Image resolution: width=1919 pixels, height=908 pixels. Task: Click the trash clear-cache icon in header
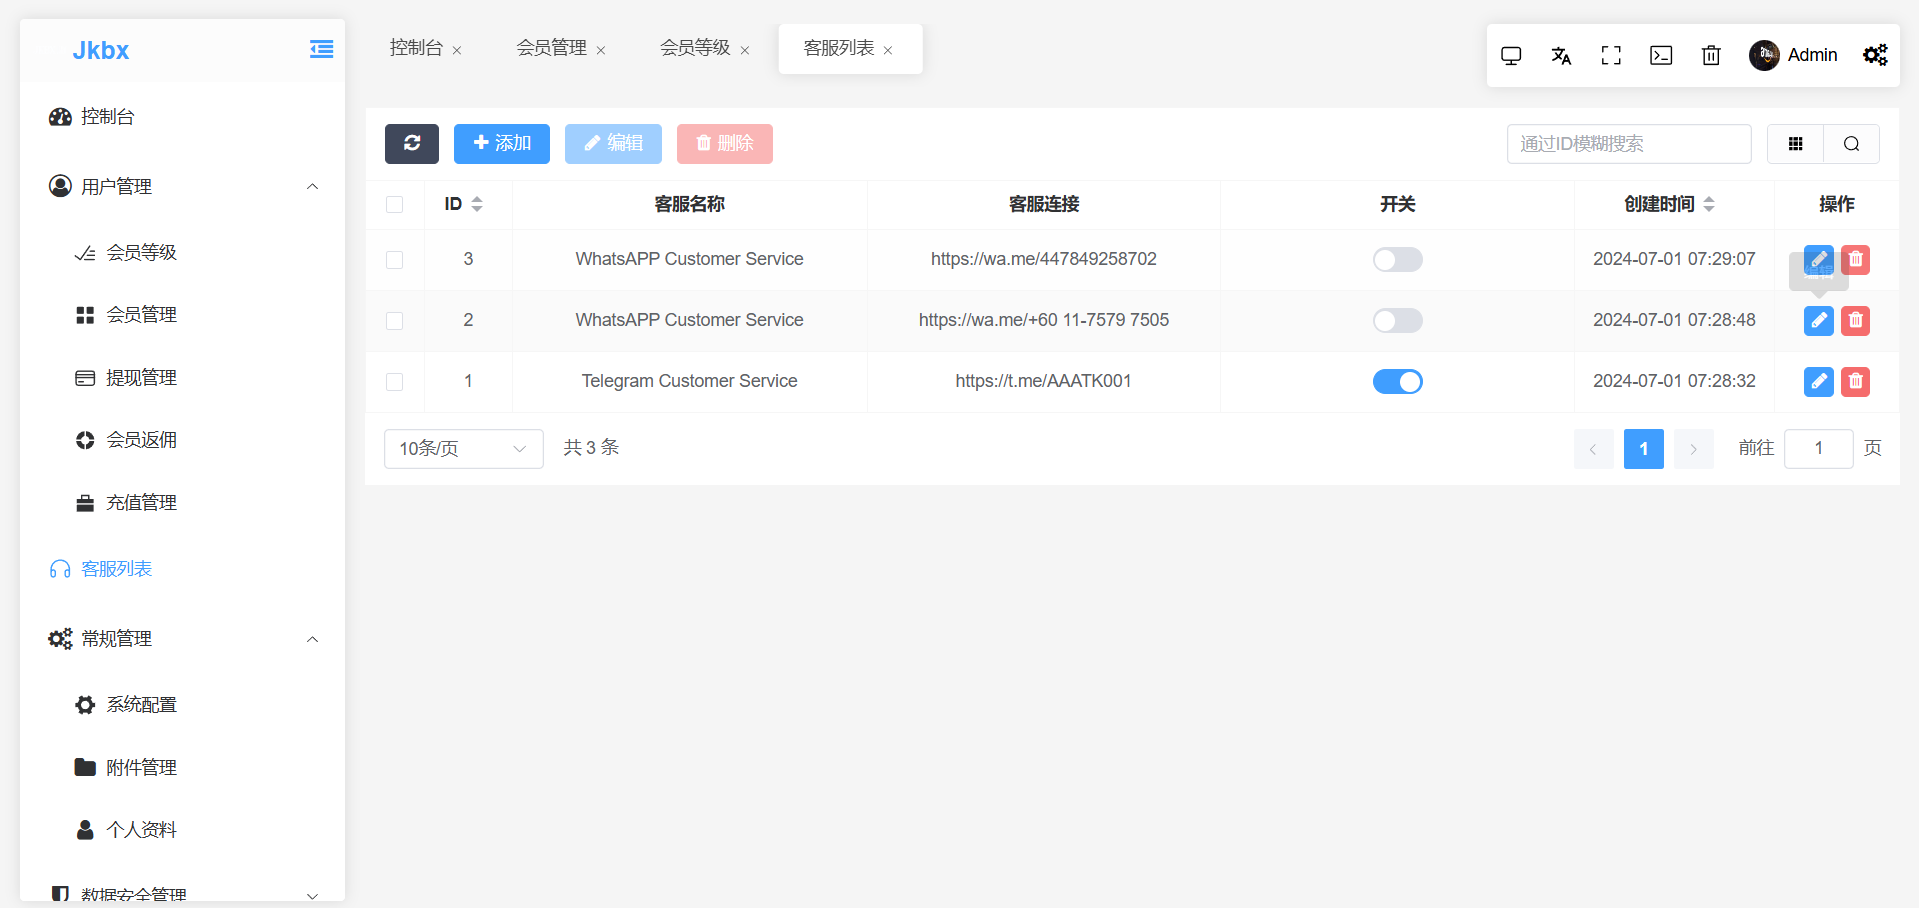click(x=1711, y=56)
